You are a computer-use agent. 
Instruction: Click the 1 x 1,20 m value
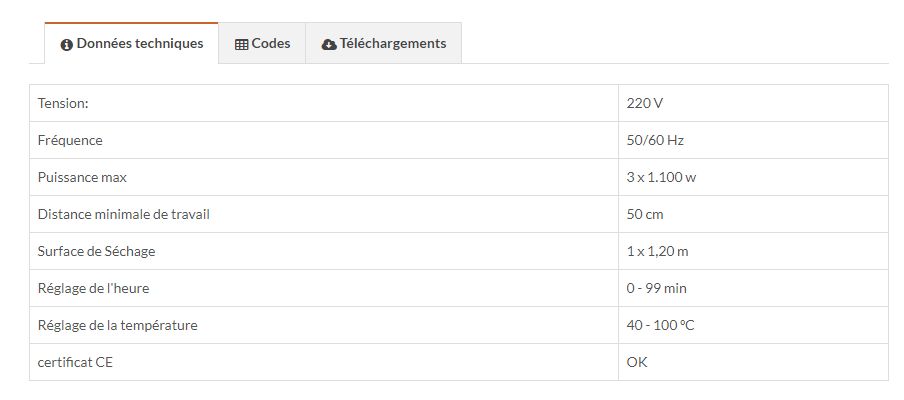point(658,251)
